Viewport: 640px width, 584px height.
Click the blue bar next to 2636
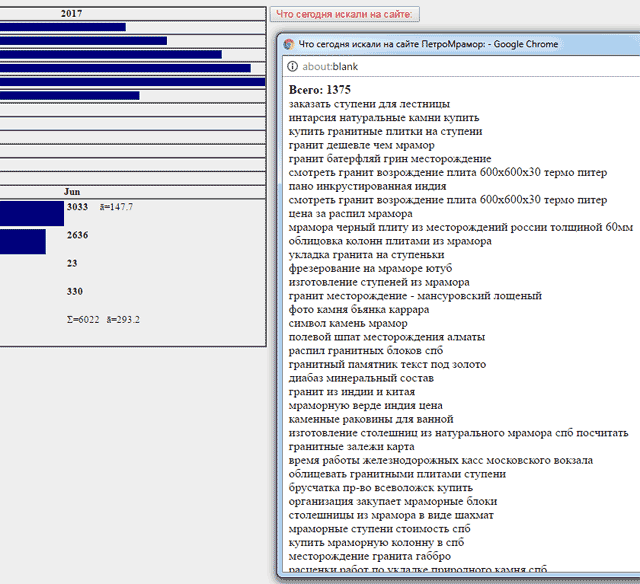[23, 242]
